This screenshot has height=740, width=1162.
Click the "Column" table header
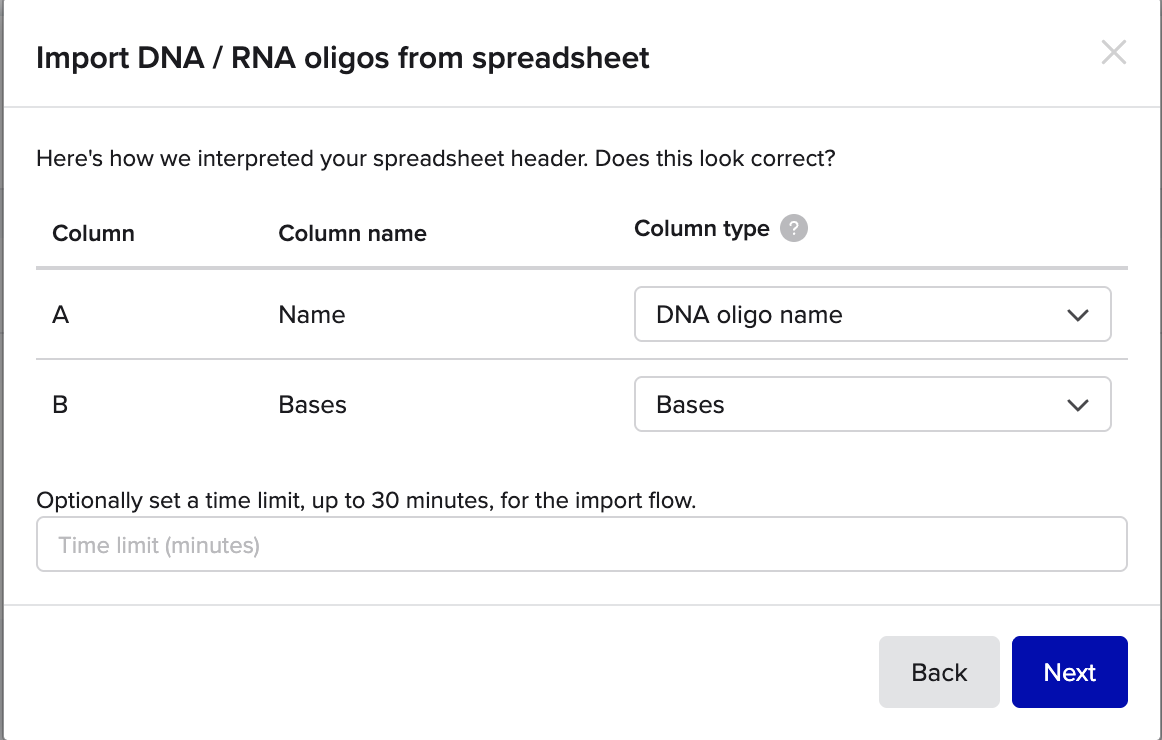tap(93, 233)
